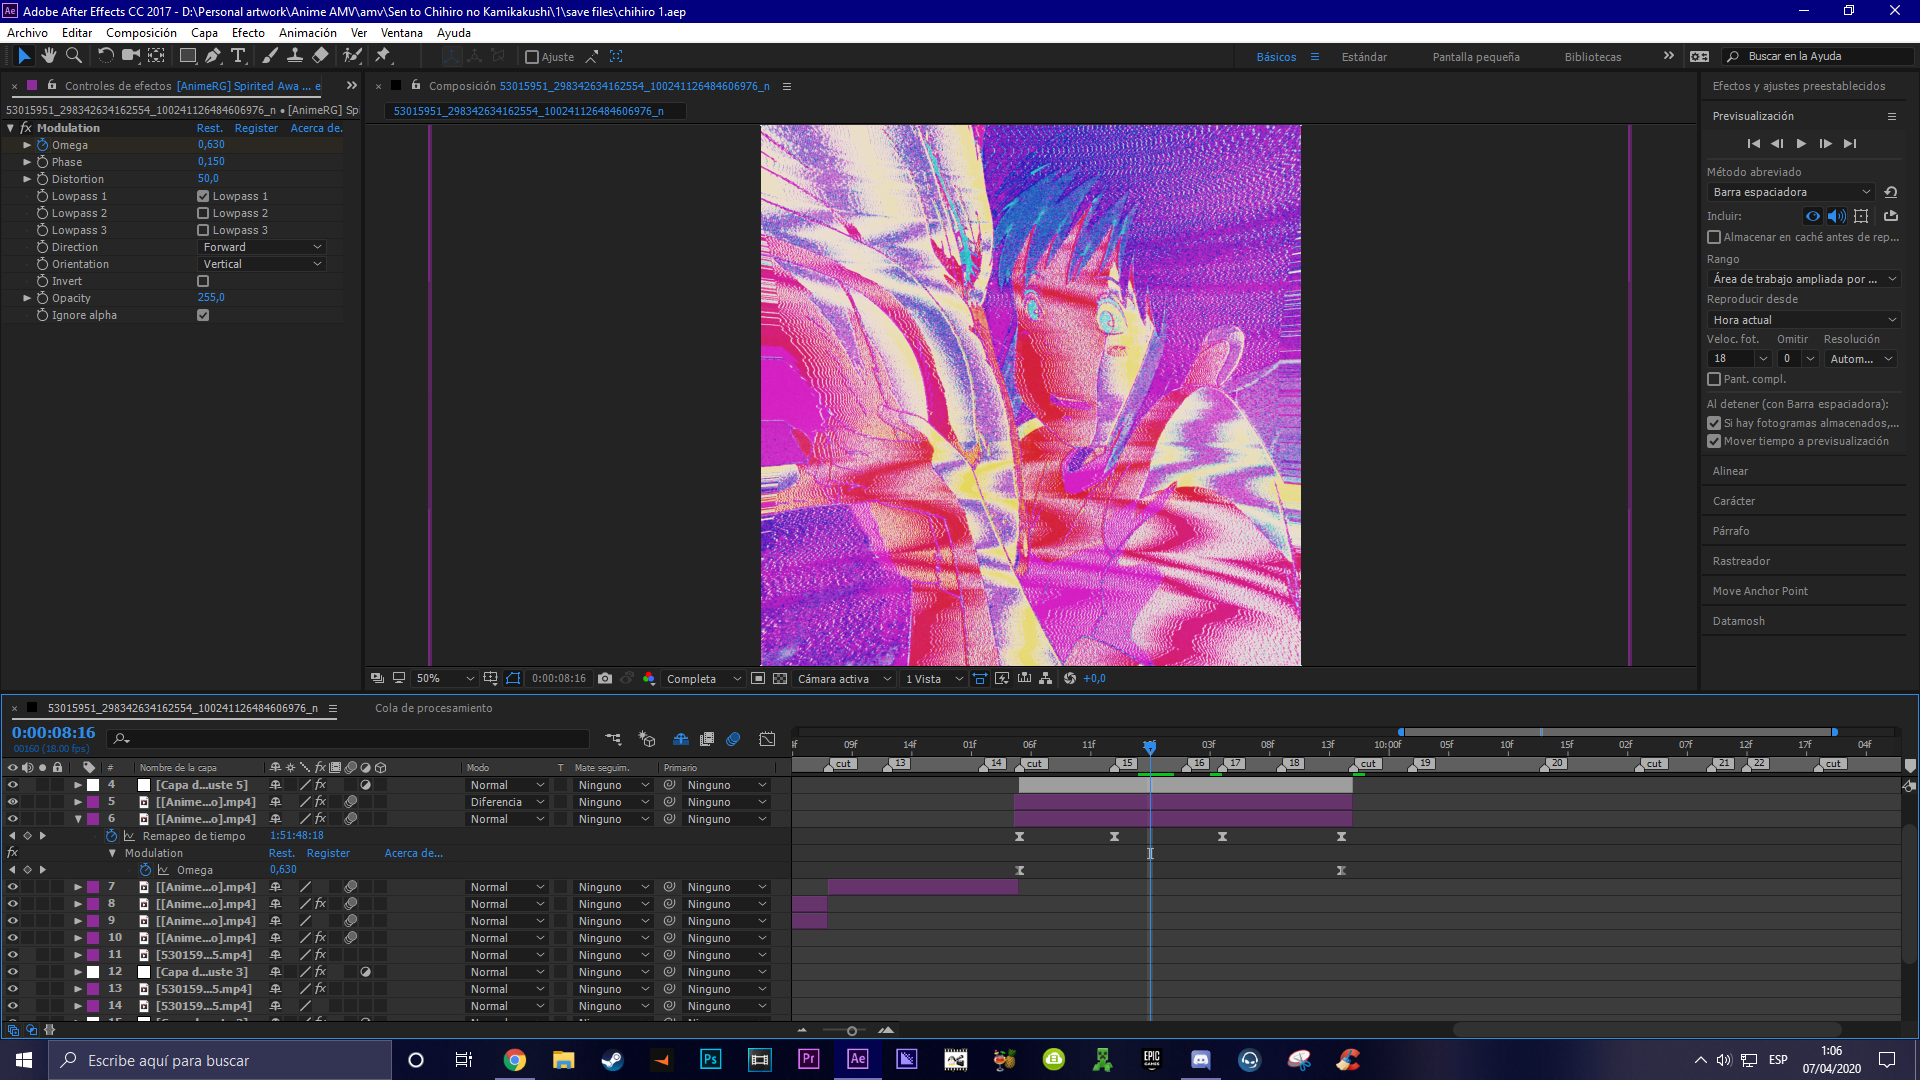Screen dimensions: 1920x1080
Task: Hide layer 7 with its visibility eye
Action: 13,886
